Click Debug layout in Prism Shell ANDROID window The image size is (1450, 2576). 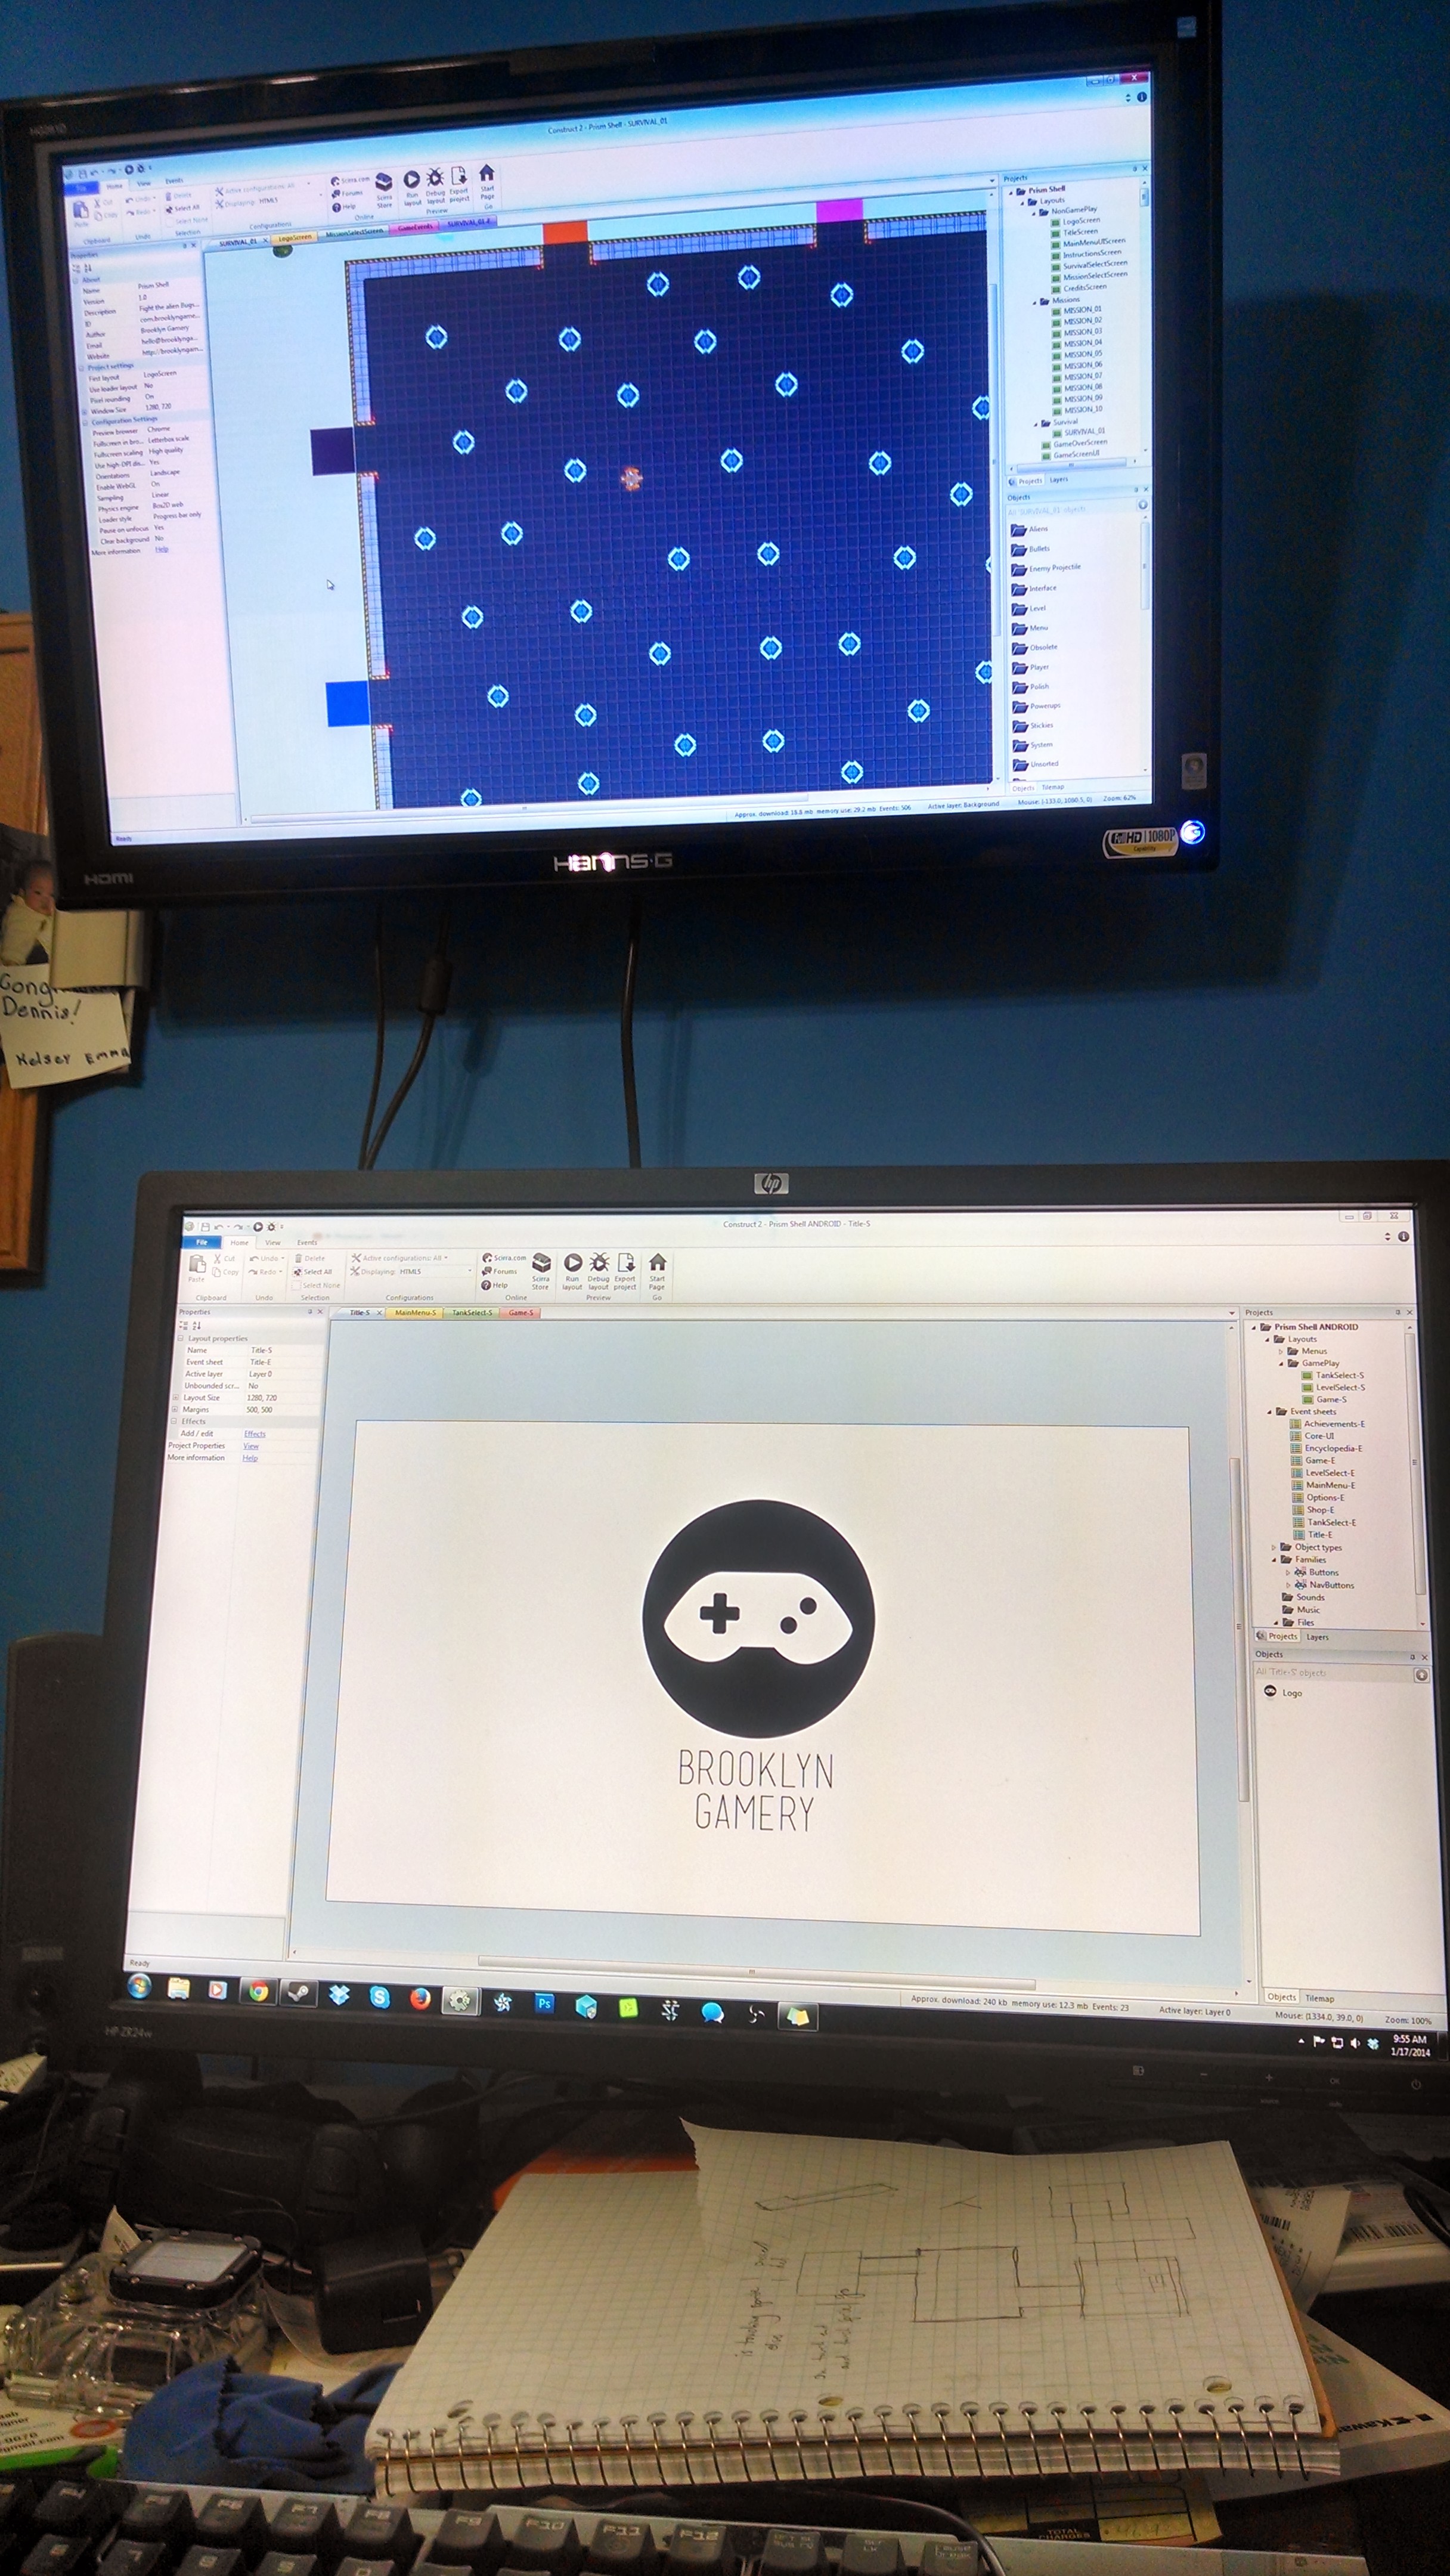(598, 1271)
